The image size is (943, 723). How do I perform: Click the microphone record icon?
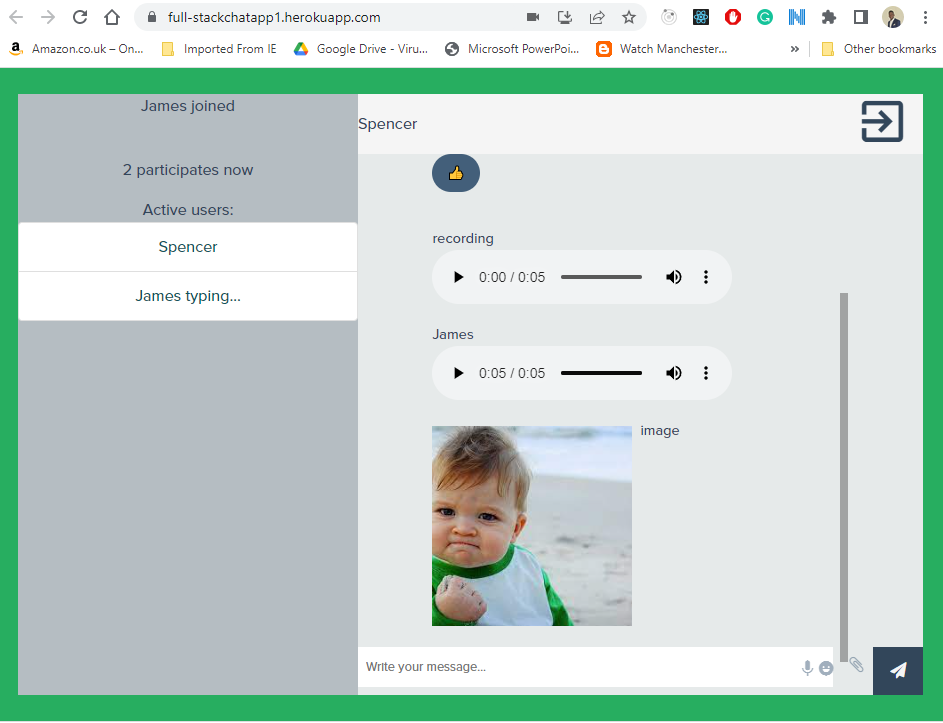807,668
